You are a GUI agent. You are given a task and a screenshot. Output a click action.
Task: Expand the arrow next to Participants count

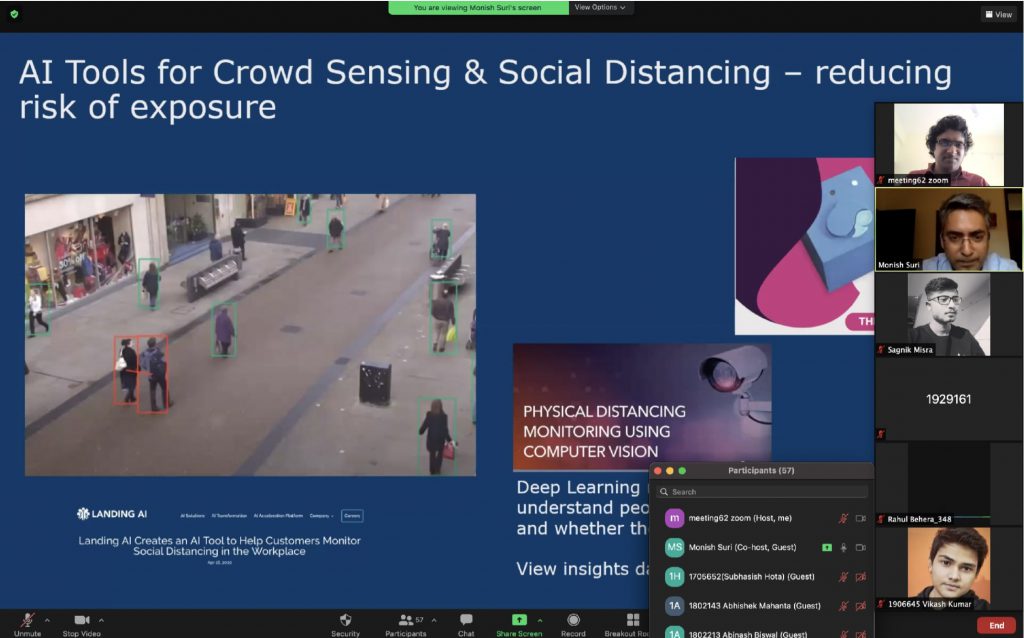tap(434, 620)
